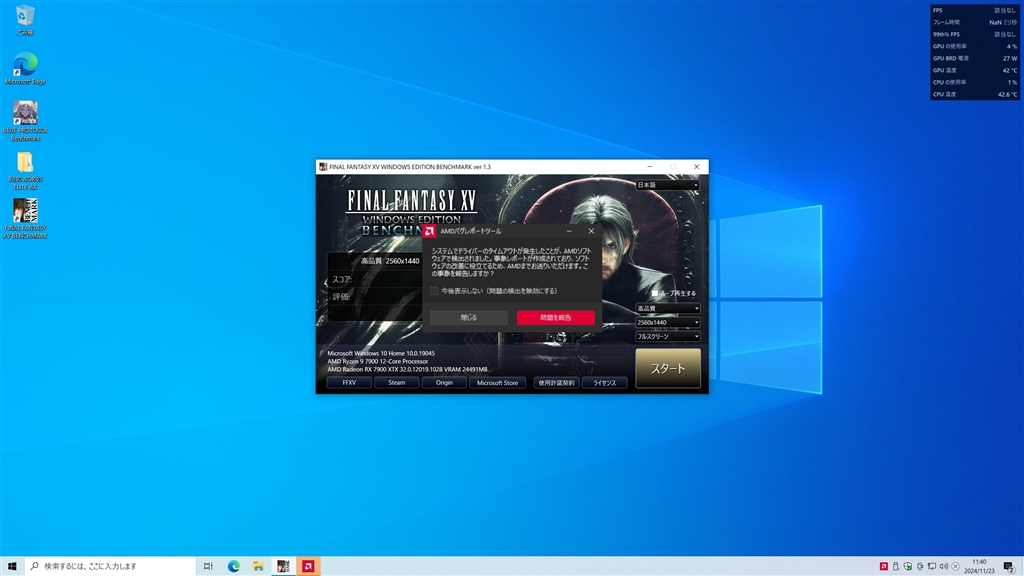Click the AMD Radeon RX 7900 XTX text
This screenshot has height=576, width=1024.
click(407, 369)
